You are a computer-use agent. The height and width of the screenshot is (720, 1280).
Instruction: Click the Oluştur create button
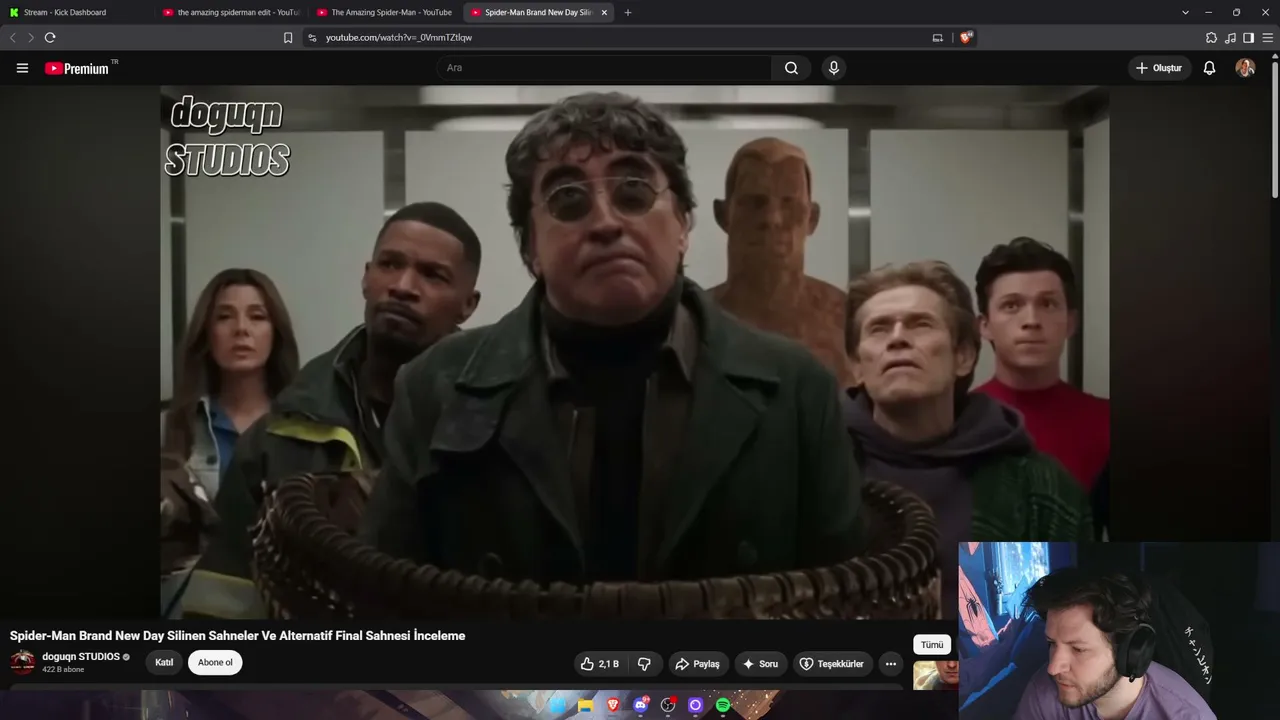1159,68
